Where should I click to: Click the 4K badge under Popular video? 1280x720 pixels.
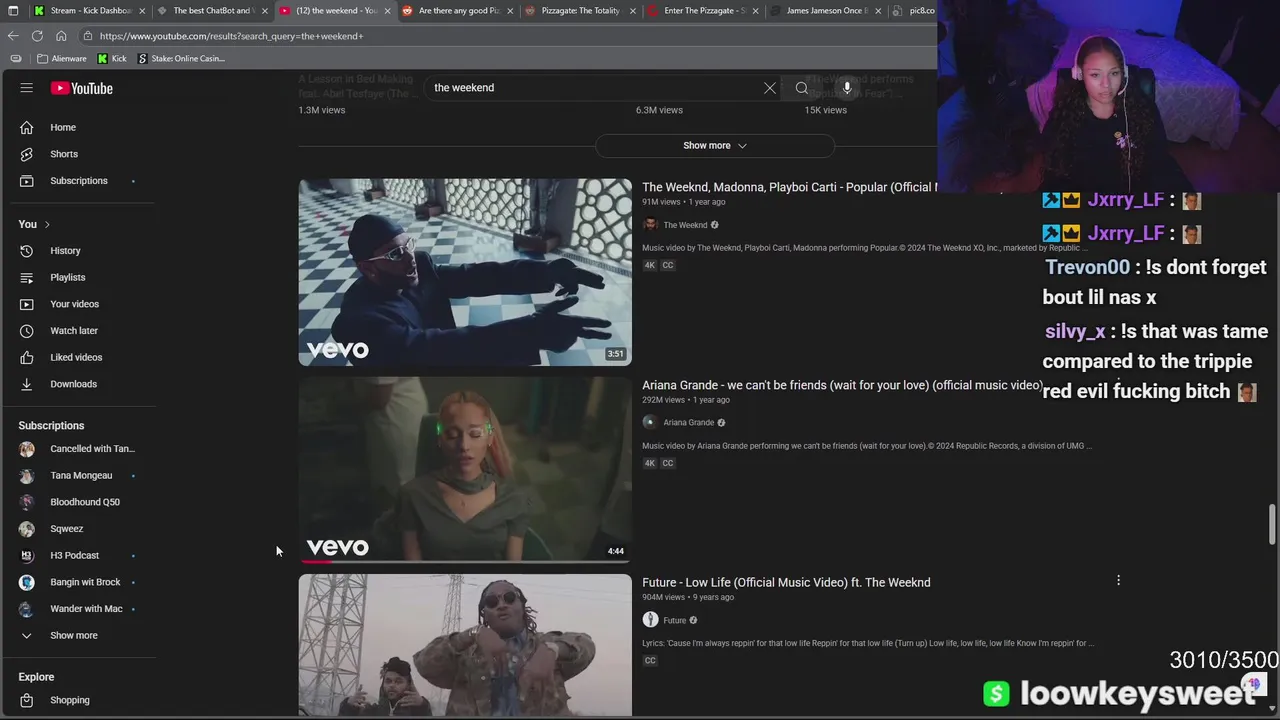(650, 265)
